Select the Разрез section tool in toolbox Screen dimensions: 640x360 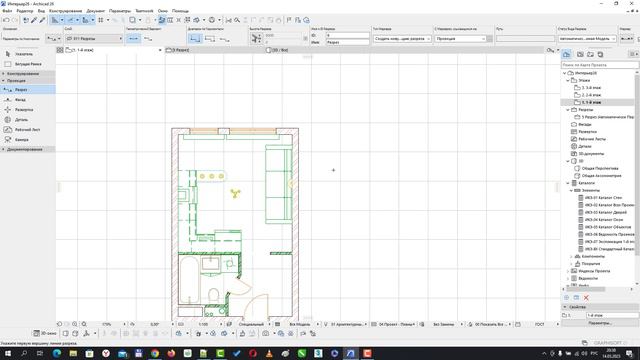[x=27, y=89]
